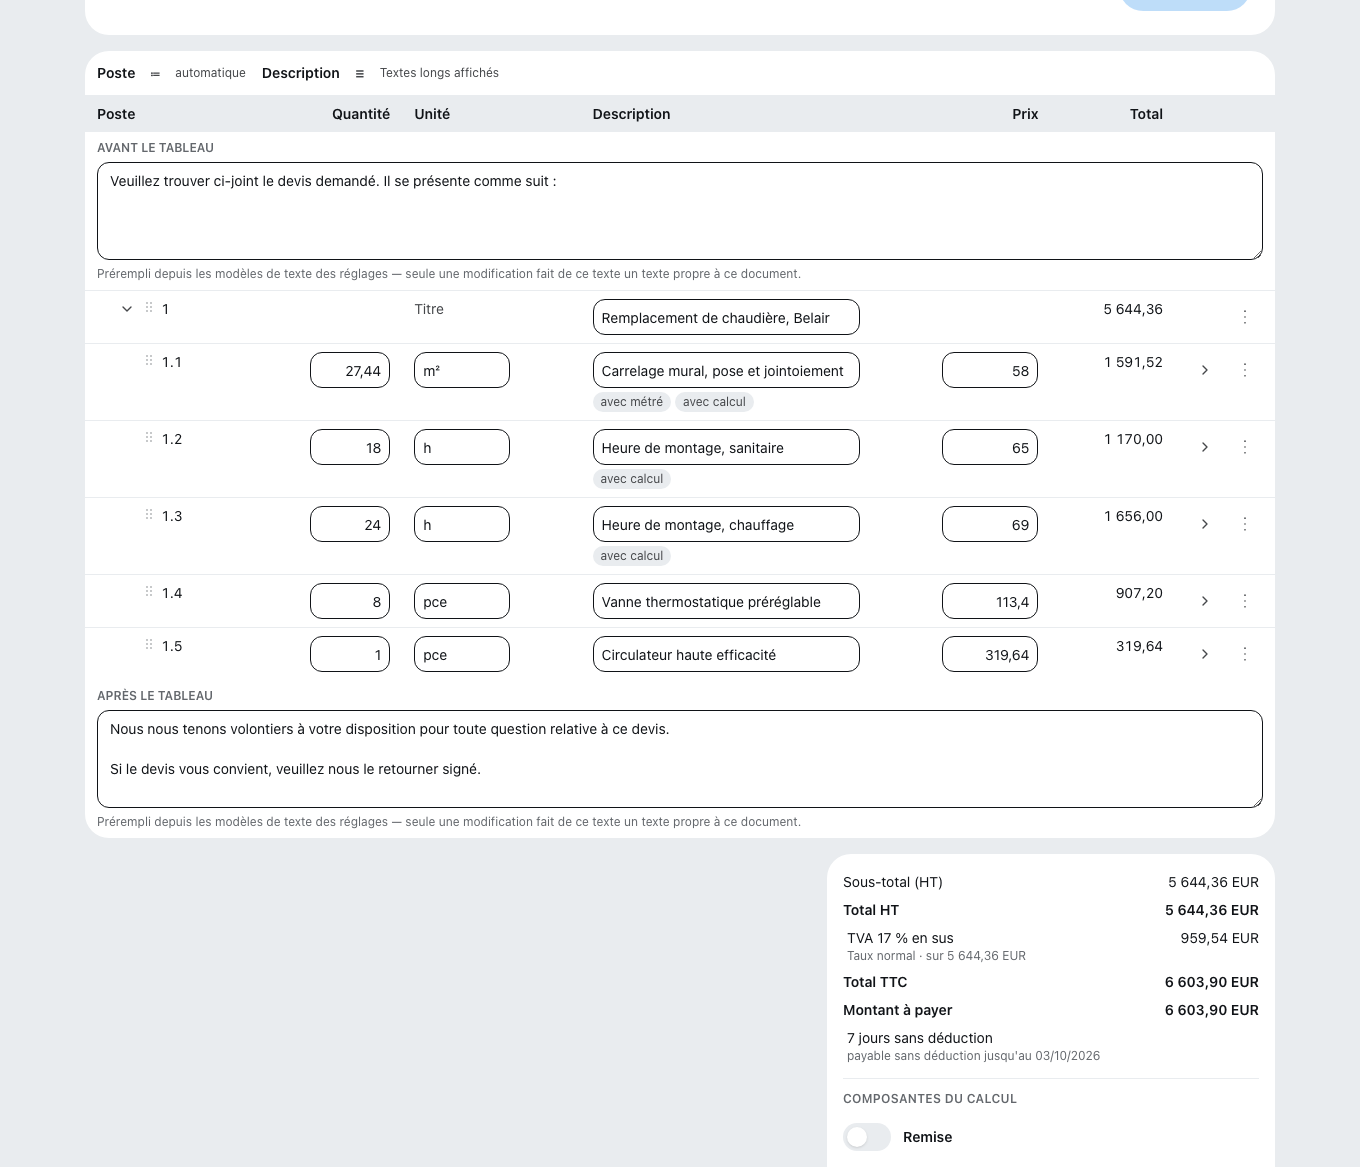Expand details arrow for row 1.2
This screenshot has height=1167, width=1360.
[x=1205, y=447]
